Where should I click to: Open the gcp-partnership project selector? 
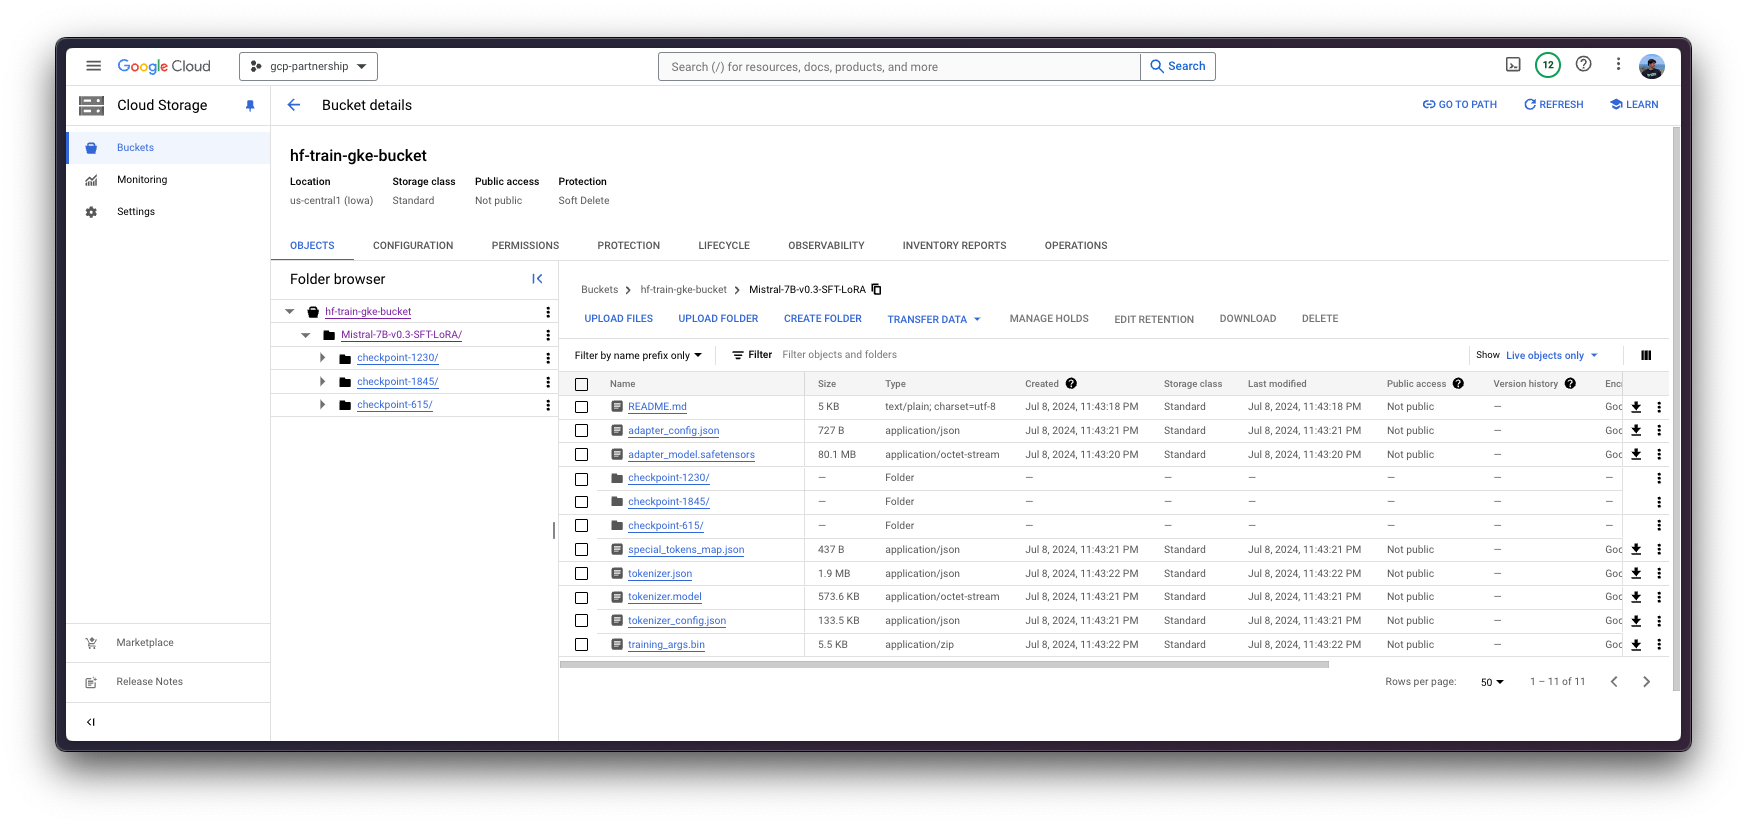(308, 66)
